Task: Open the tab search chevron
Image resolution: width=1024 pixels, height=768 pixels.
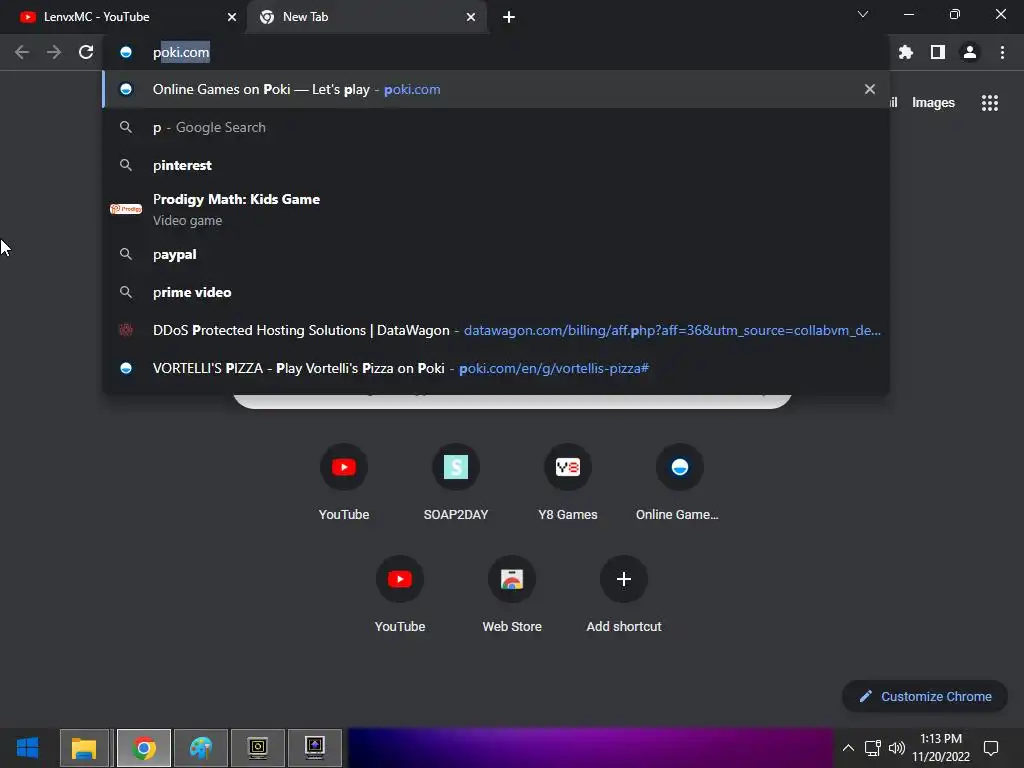Action: tap(863, 14)
